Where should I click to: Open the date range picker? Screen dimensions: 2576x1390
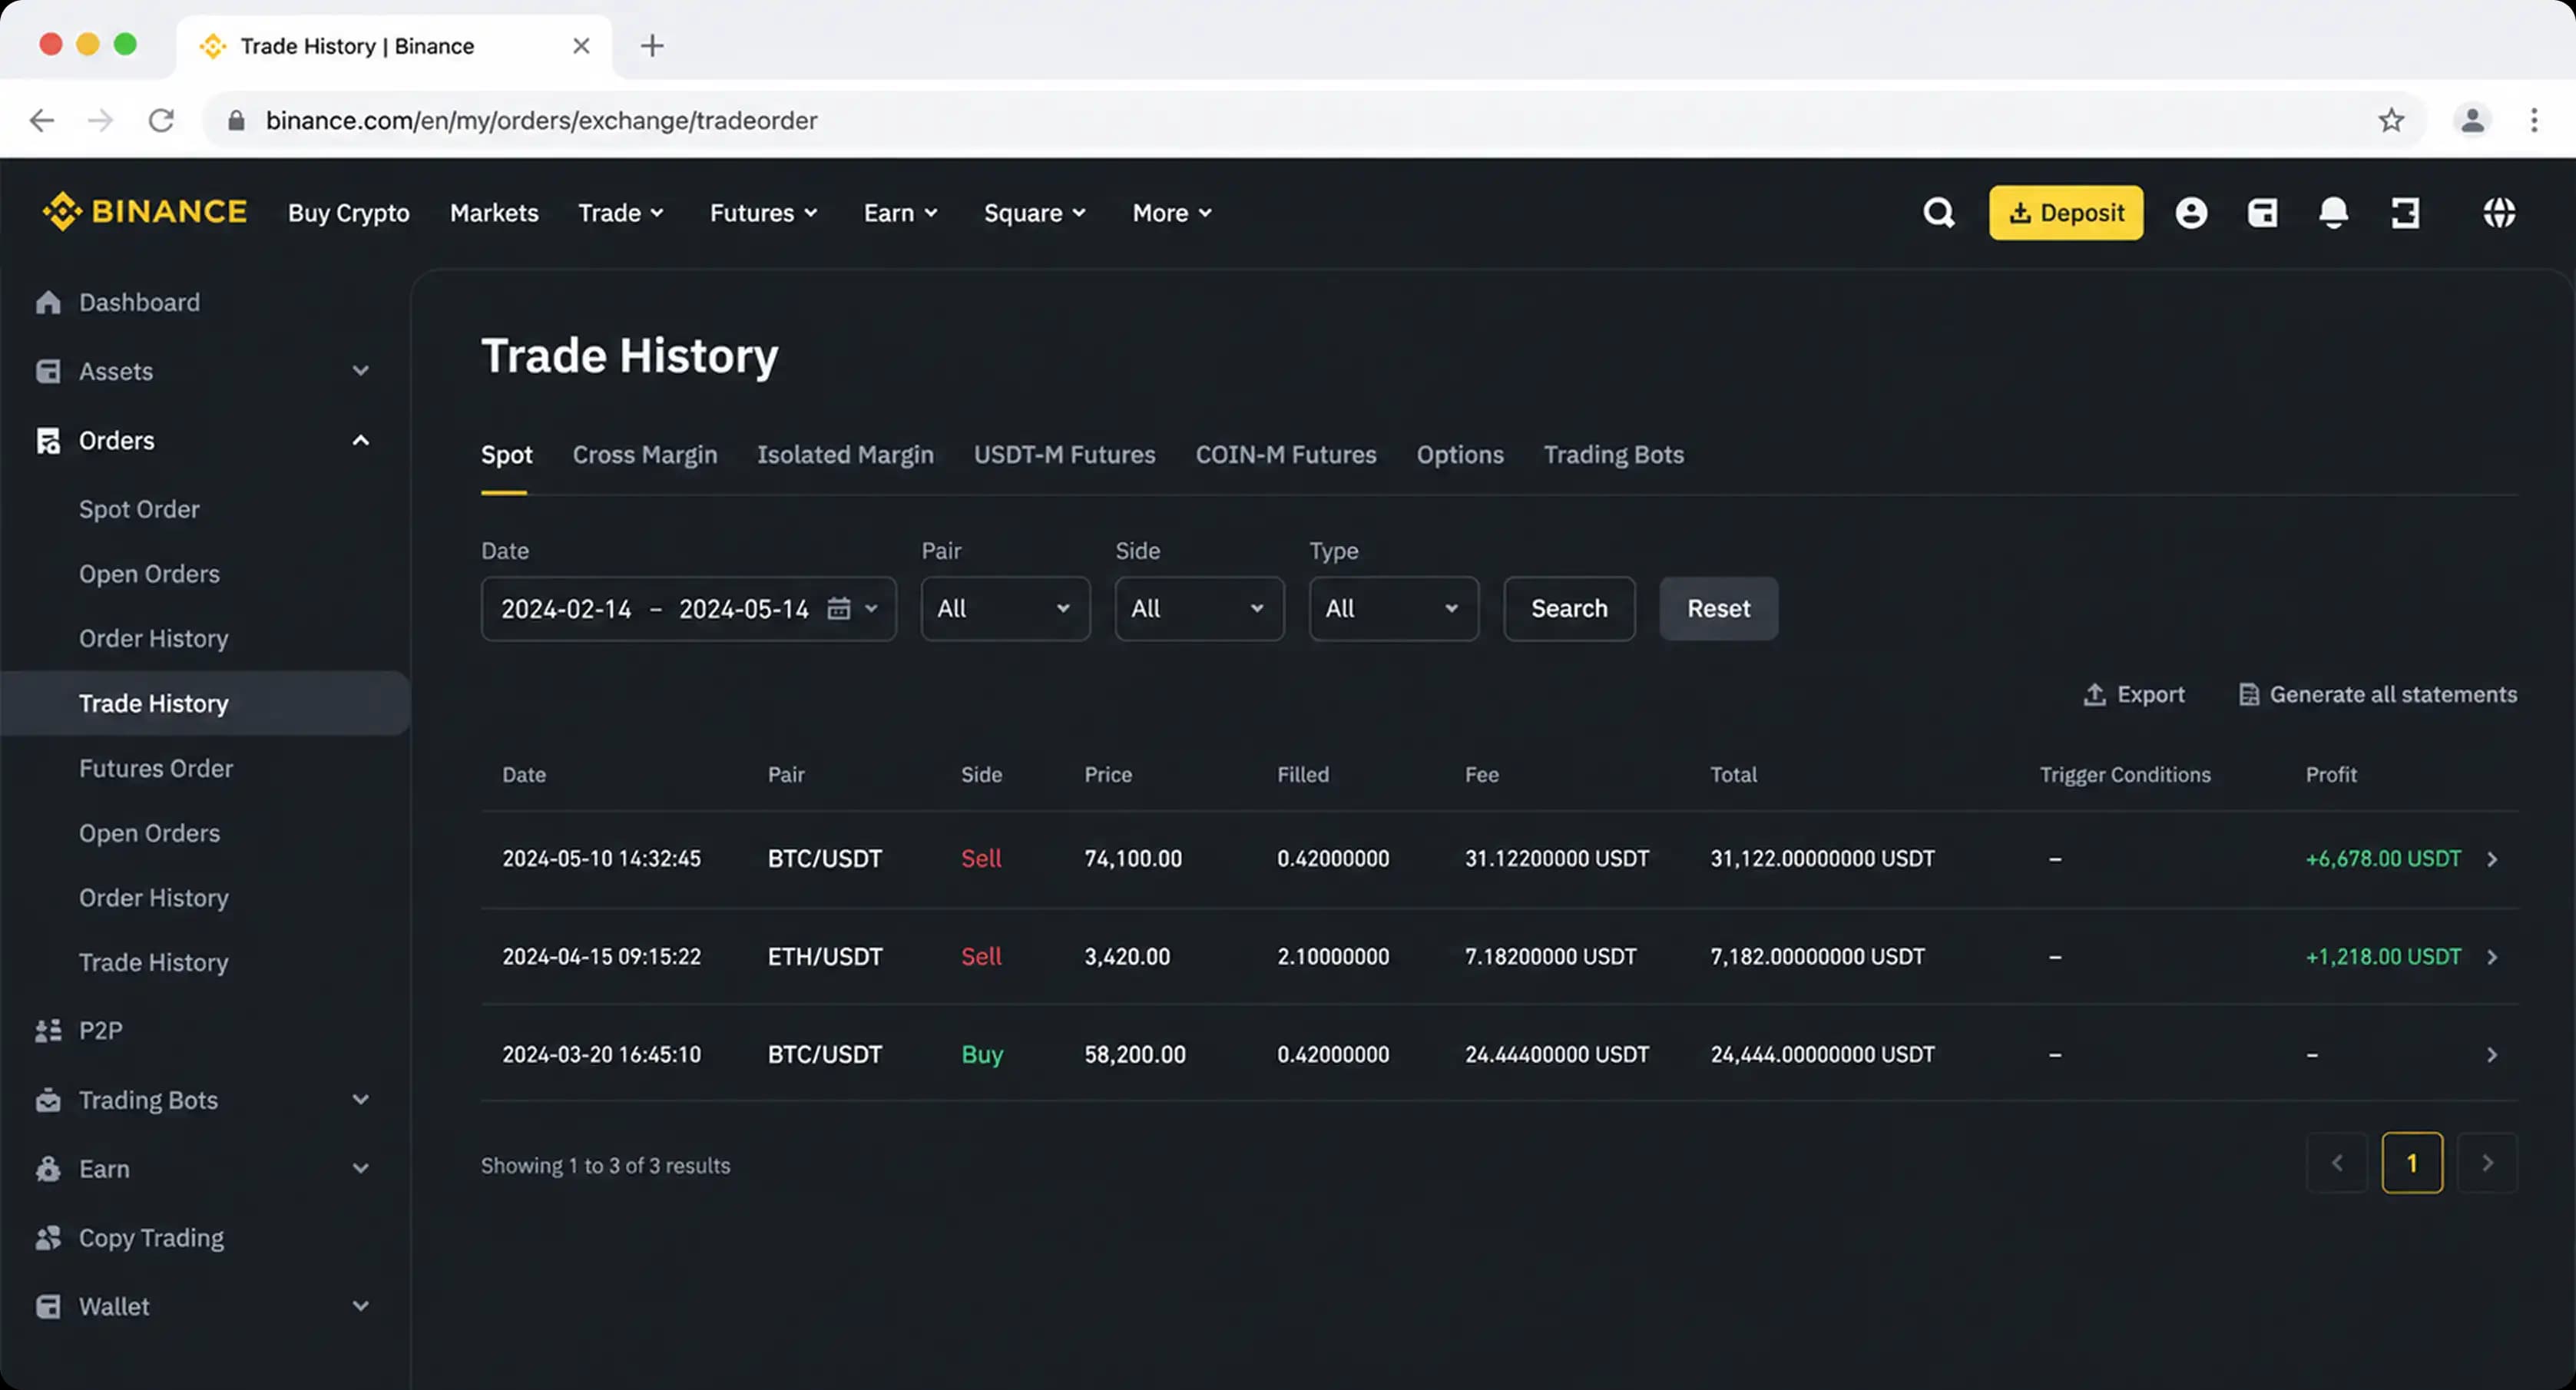pyautogui.click(x=688, y=608)
